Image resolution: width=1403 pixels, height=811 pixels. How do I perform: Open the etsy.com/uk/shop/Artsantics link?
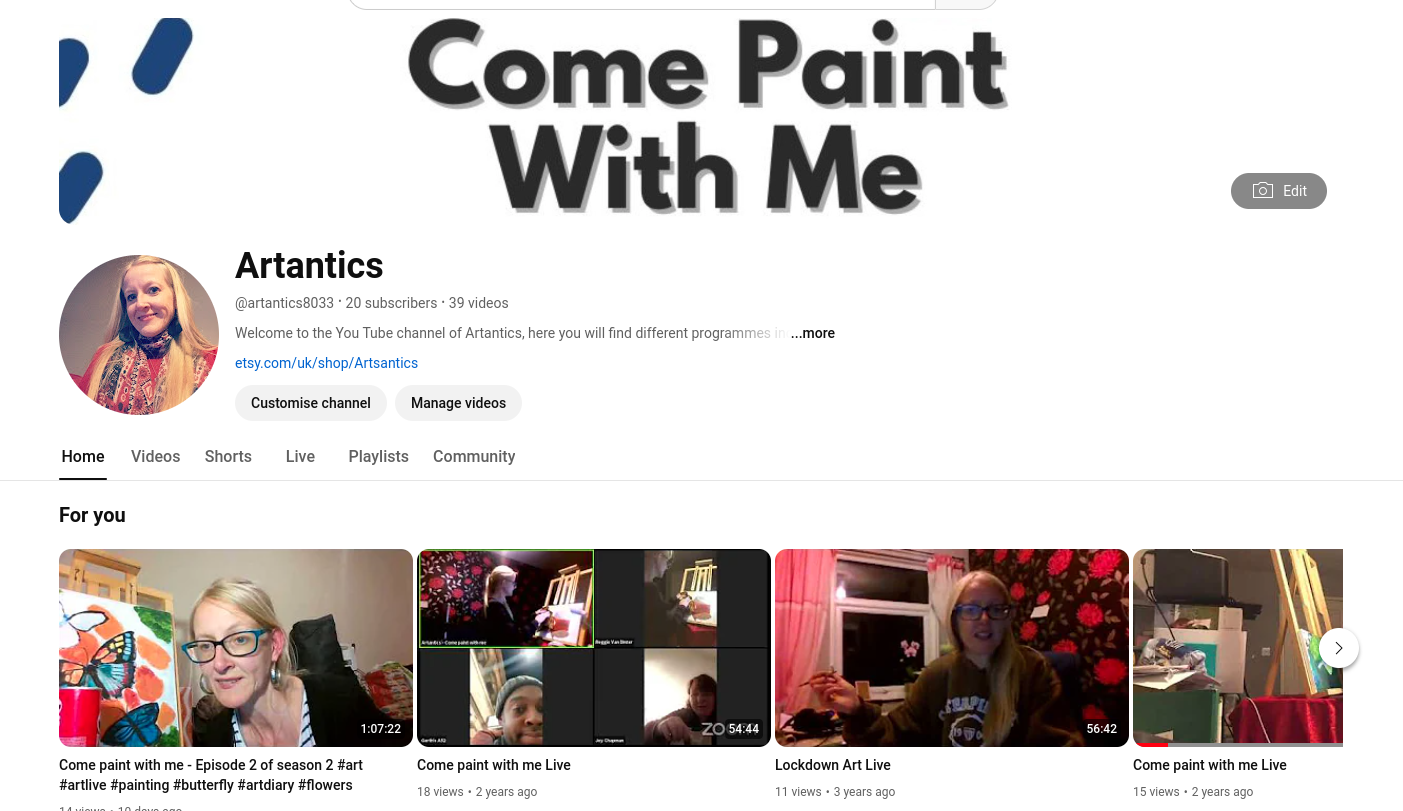[x=326, y=363]
